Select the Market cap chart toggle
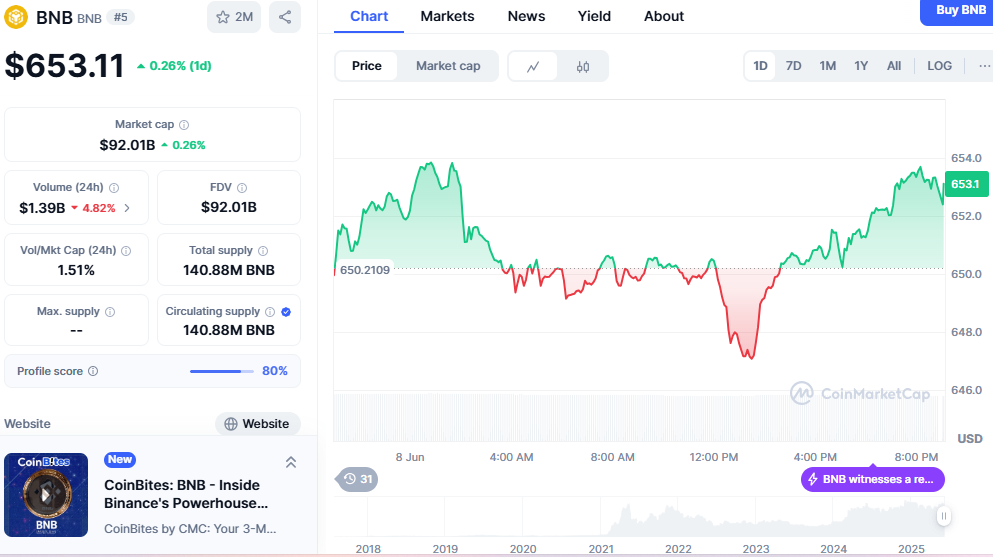993x557 pixels. click(448, 66)
